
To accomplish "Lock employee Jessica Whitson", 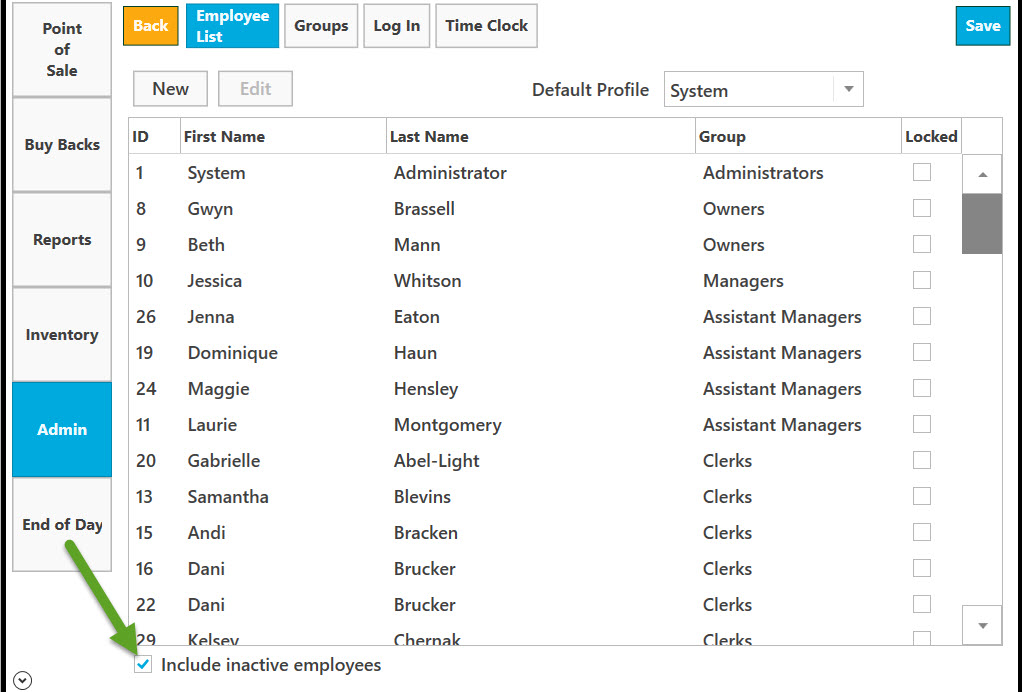I will pyautogui.click(x=922, y=280).
